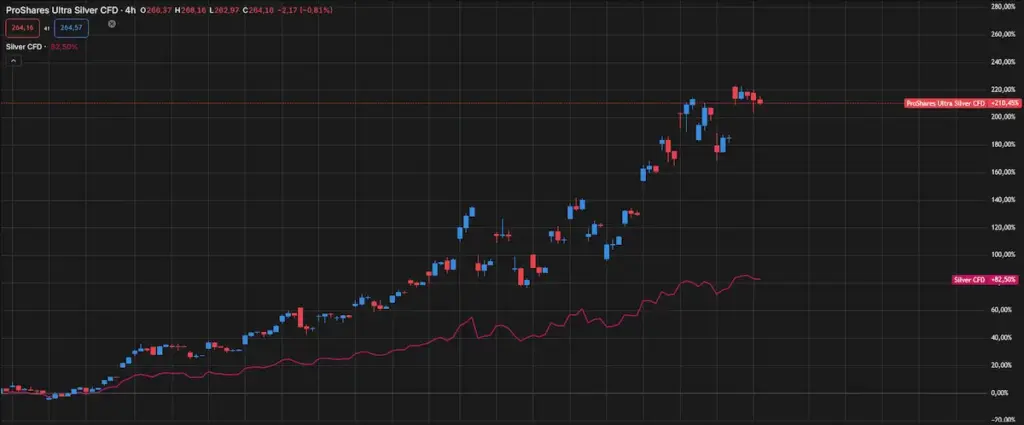Click the circled X icon beside the price buttons
The width and height of the screenshot is (1024, 425).
[x=111, y=22]
